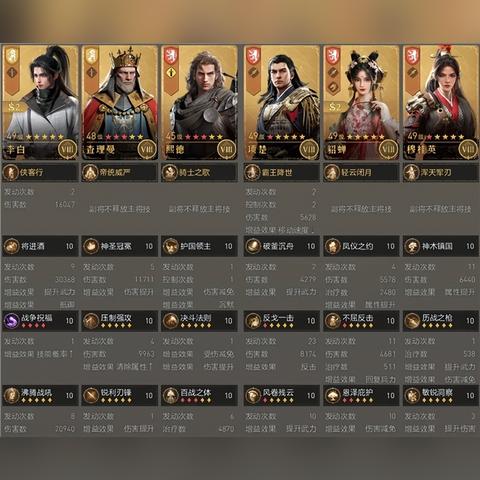Open the 风卷残云 skill entry
Viewport: 480px width, 480px height.
pos(282,395)
